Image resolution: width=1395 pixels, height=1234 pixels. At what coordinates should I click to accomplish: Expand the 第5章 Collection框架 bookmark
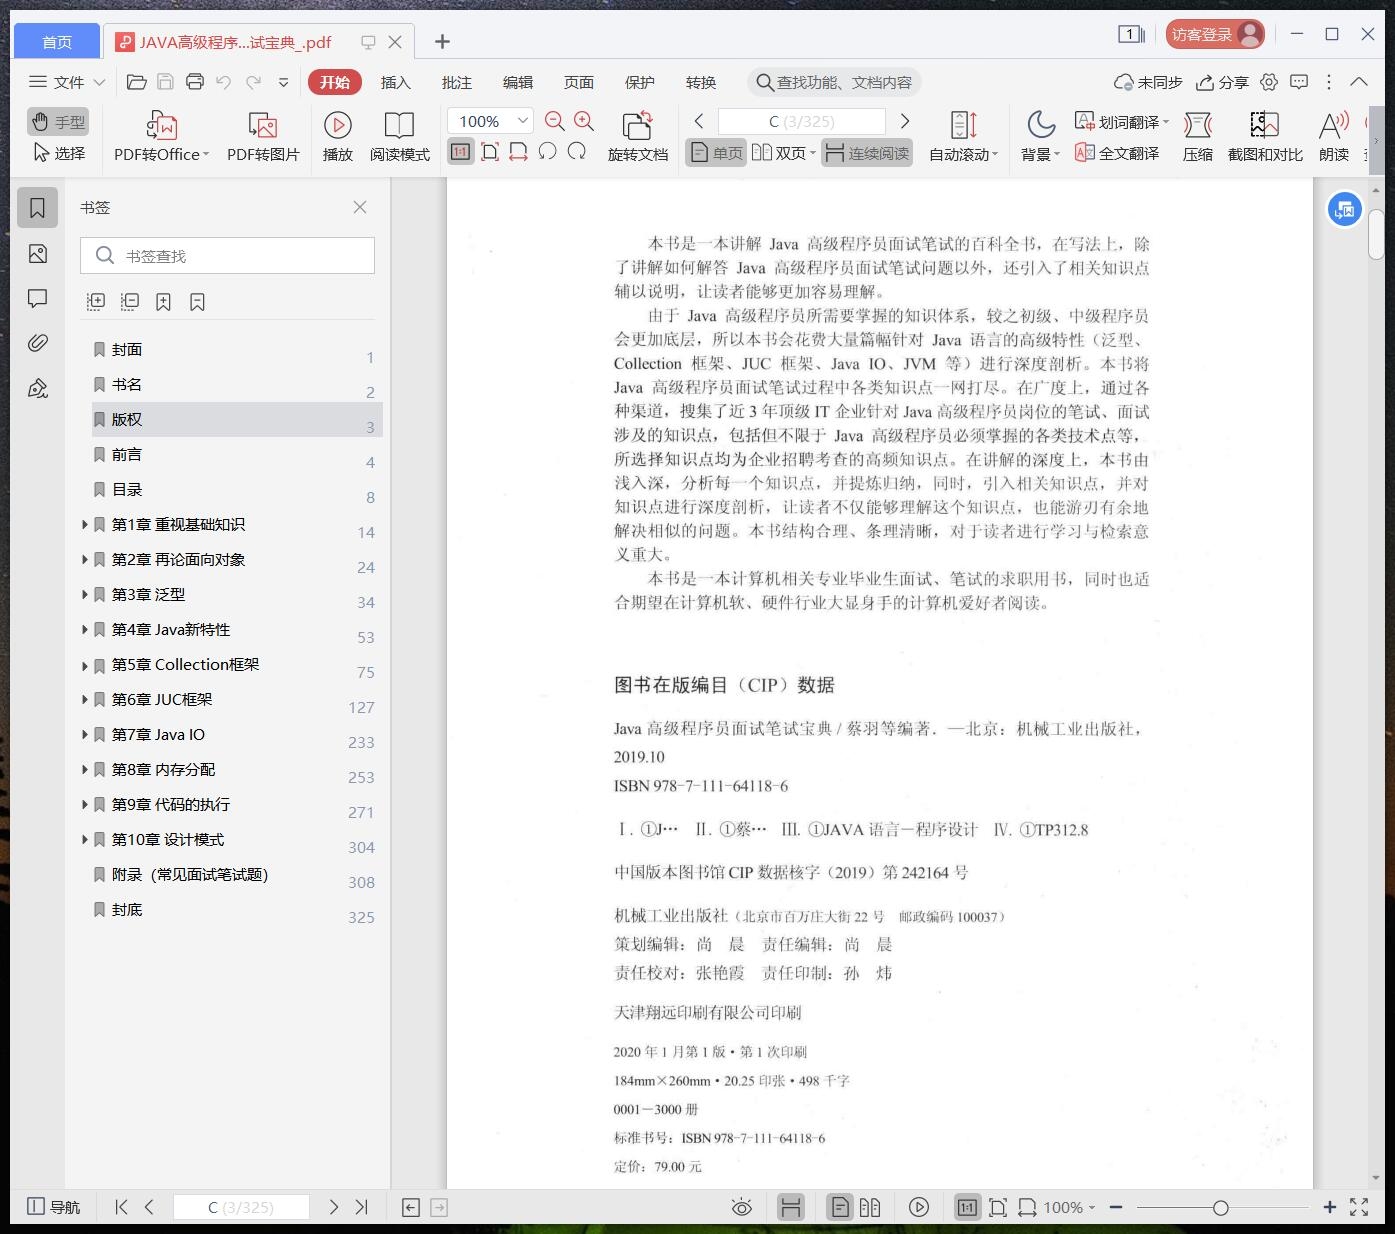[x=84, y=664]
